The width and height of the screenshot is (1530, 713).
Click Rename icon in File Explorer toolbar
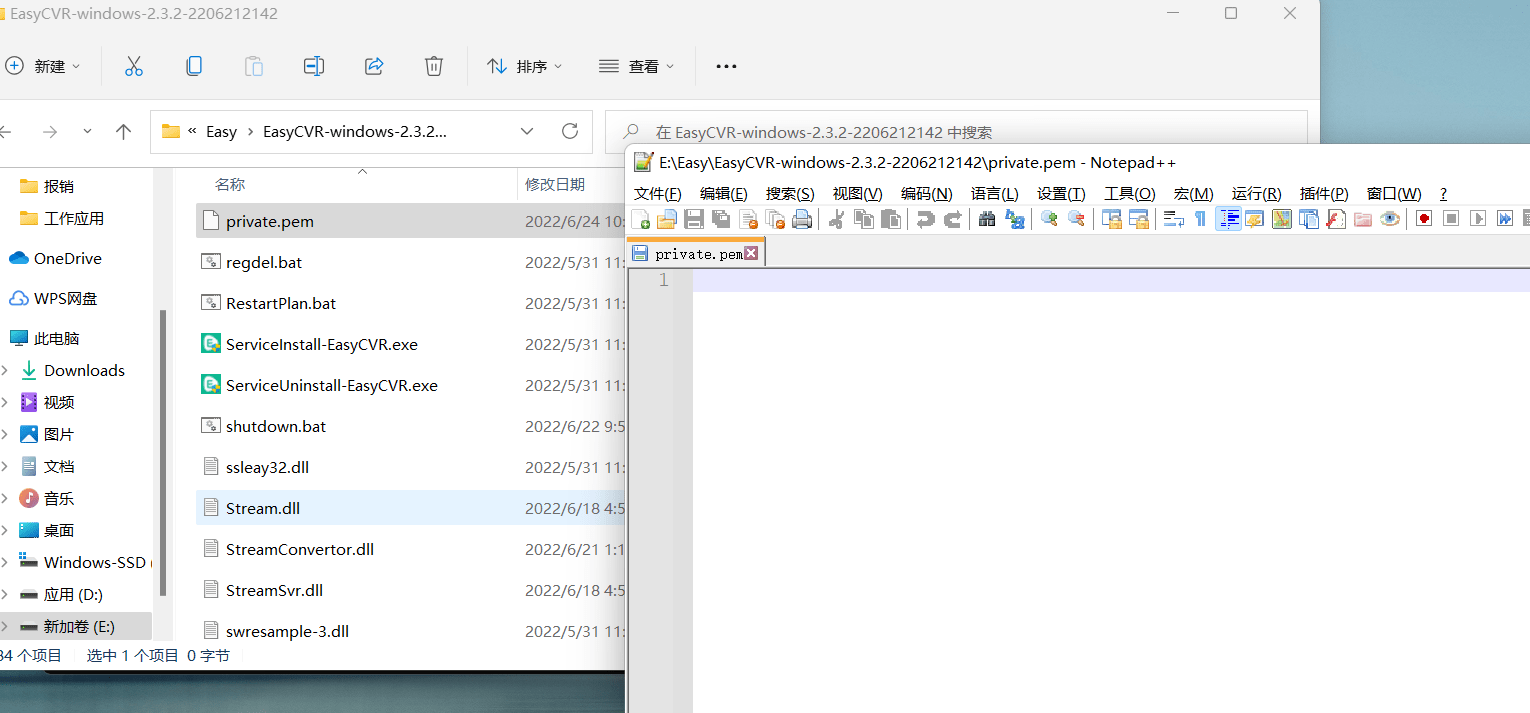(x=314, y=66)
